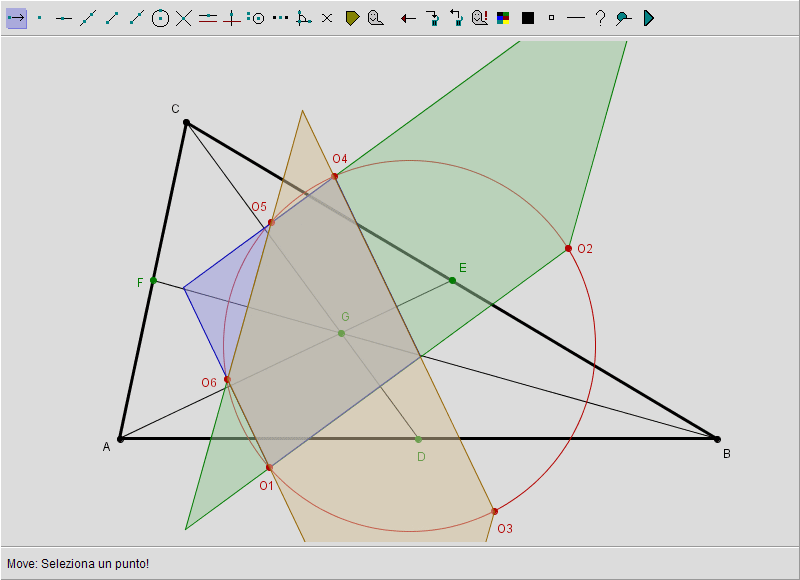Toggle the hide-object ghost tool
Screen dimensions: 800x580
coord(375,18)
